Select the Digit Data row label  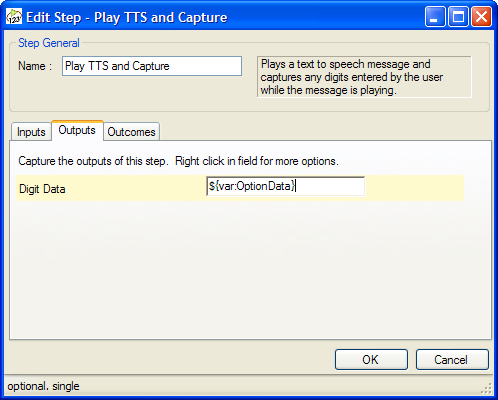42,189
